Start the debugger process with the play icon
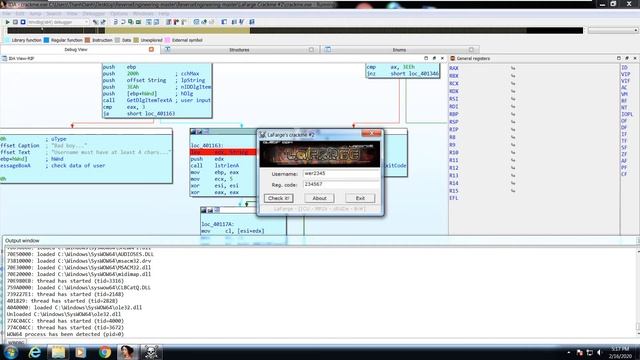Viewport: 640px width, 360px height. (x=7, y=22)
